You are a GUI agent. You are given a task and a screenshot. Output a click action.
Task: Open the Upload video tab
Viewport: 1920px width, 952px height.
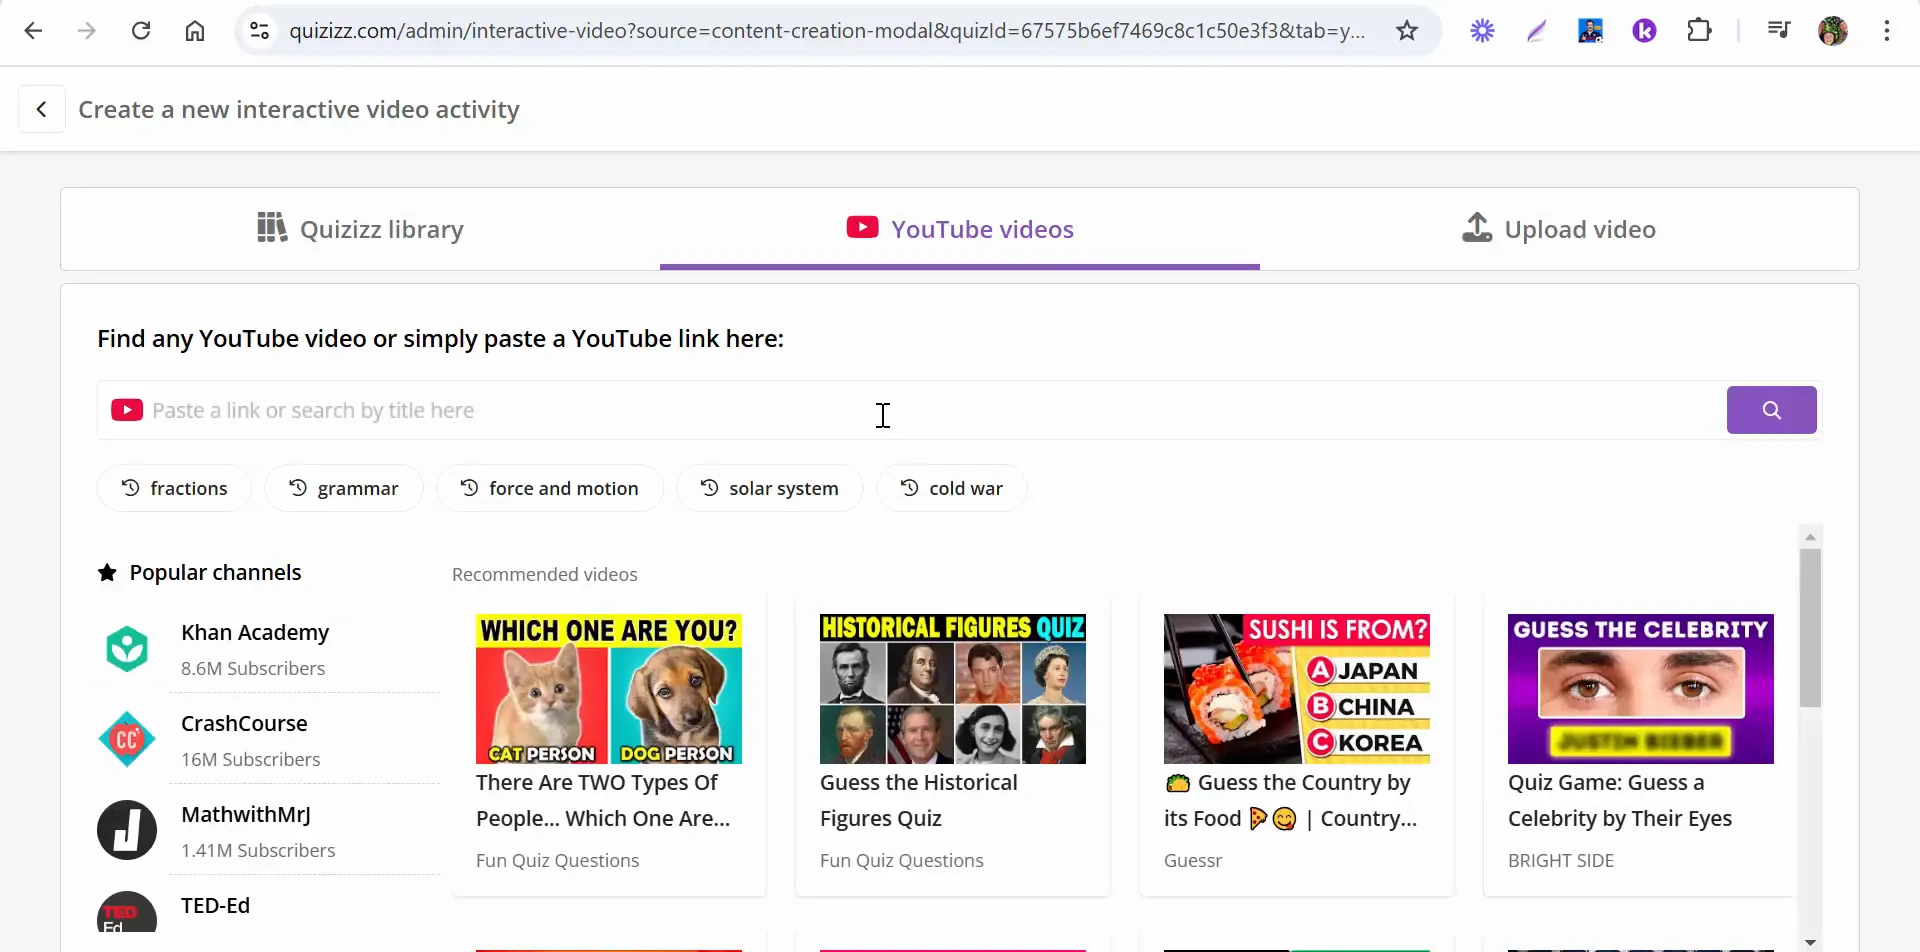(1559, 229)
